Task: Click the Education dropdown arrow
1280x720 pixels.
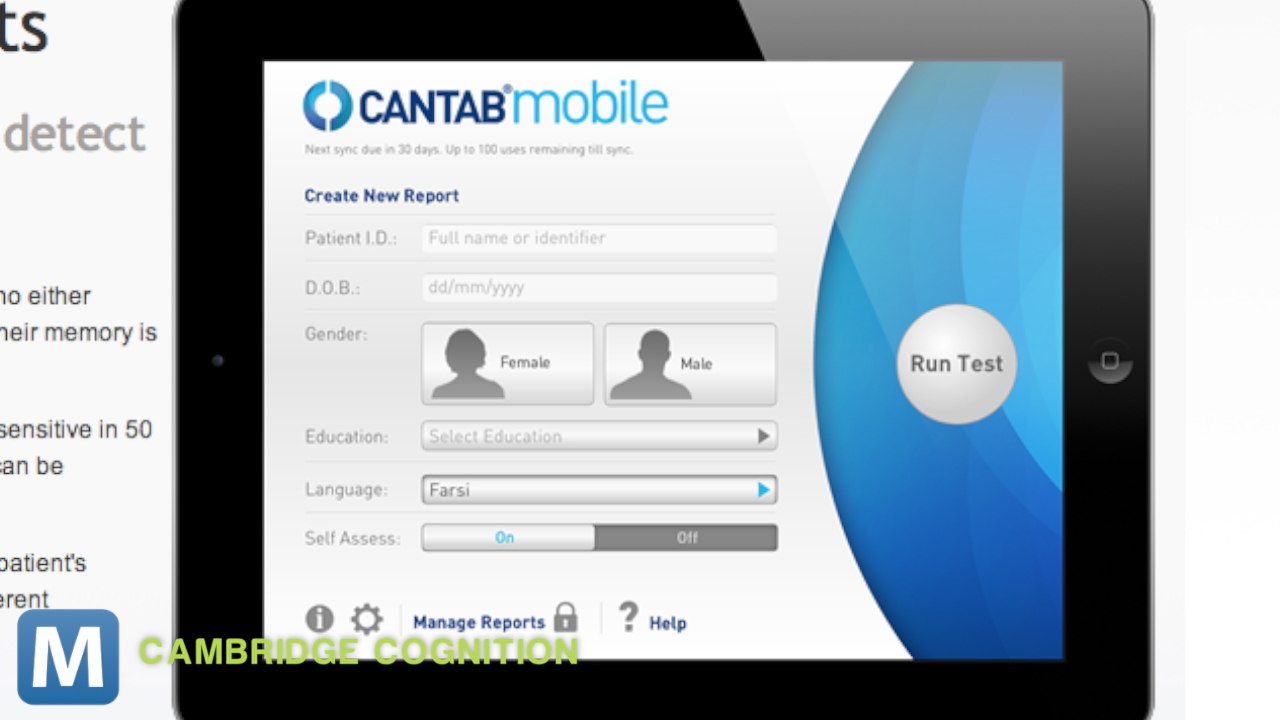Action: point(763,436)
